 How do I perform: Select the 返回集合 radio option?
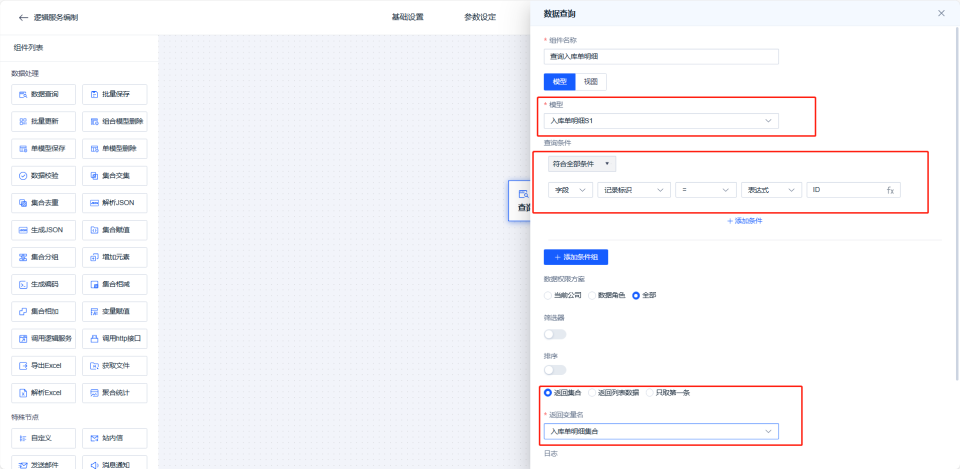point(563,392)
